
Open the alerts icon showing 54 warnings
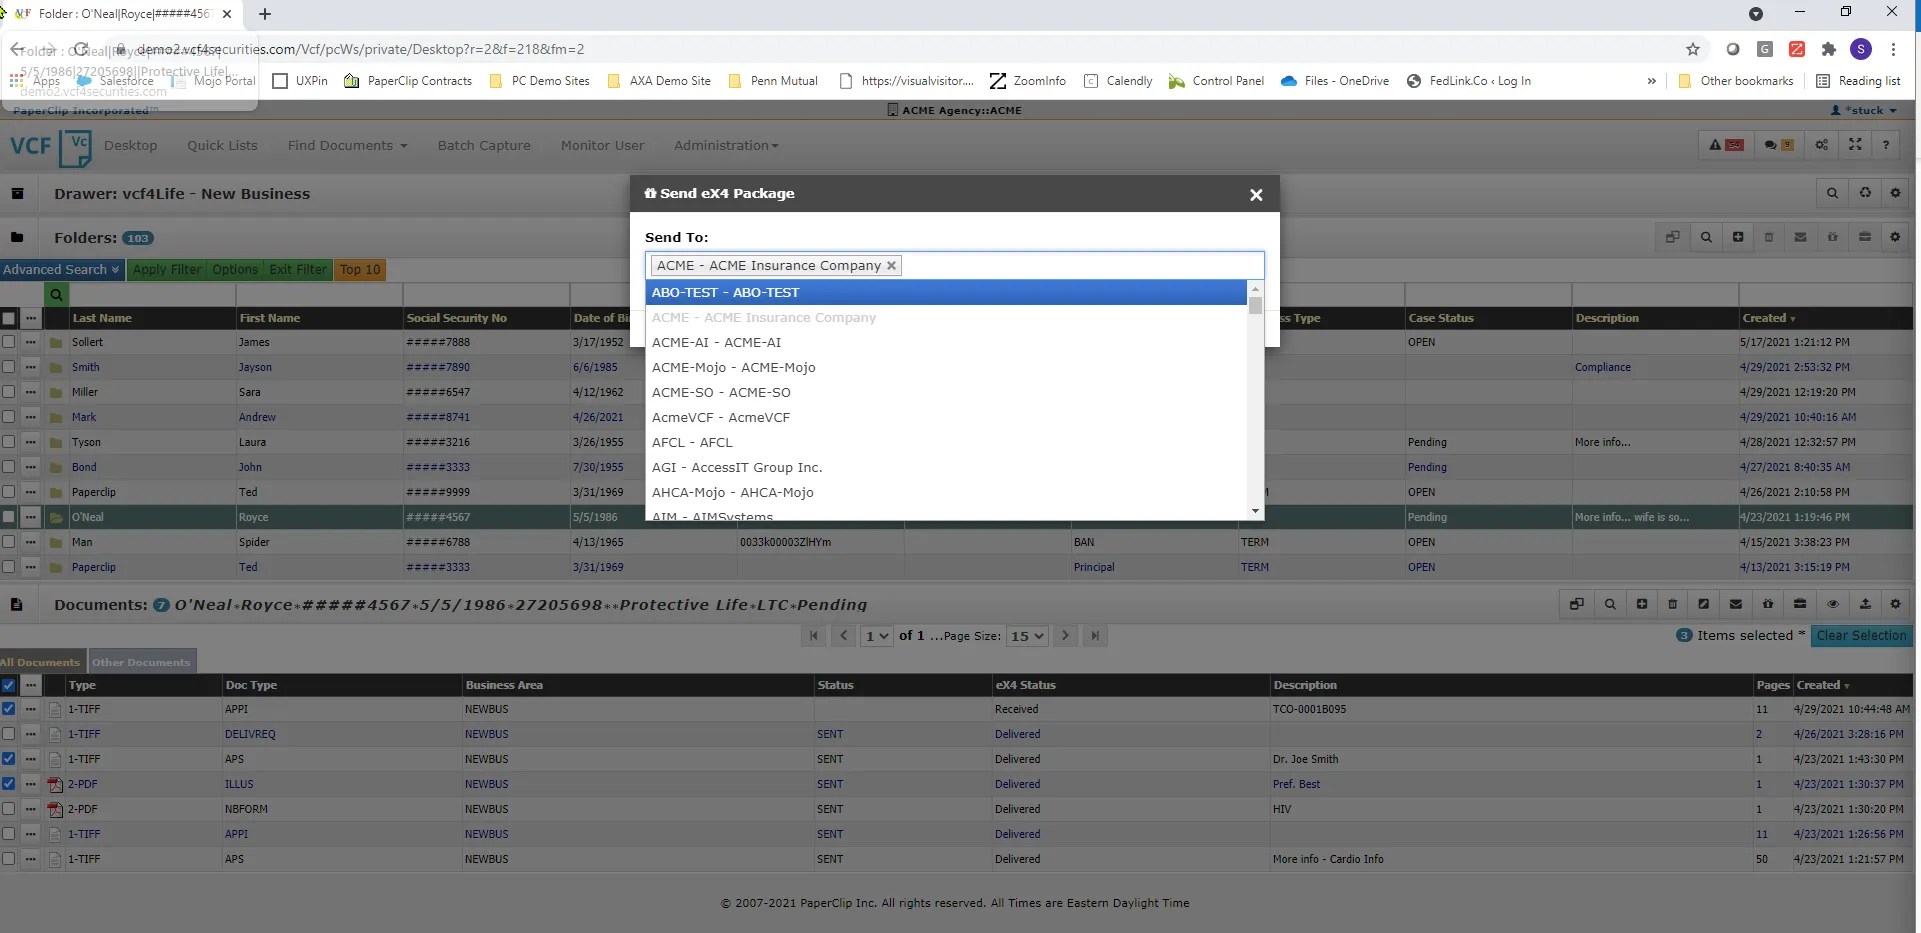1727,144
